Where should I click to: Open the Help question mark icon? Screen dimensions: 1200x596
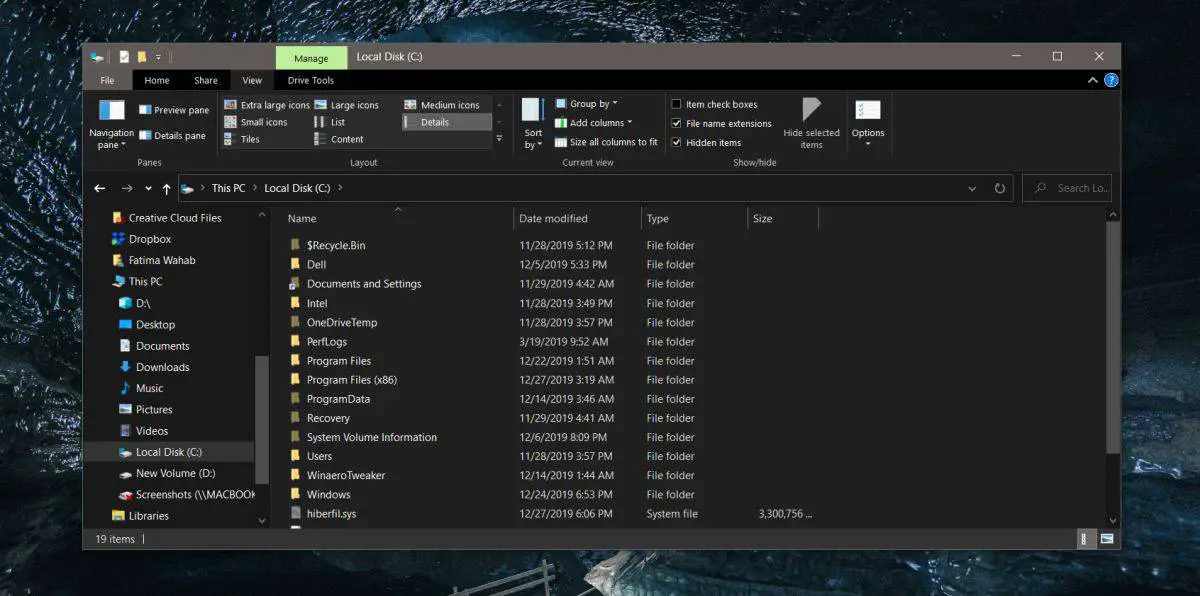(1111, 80)
